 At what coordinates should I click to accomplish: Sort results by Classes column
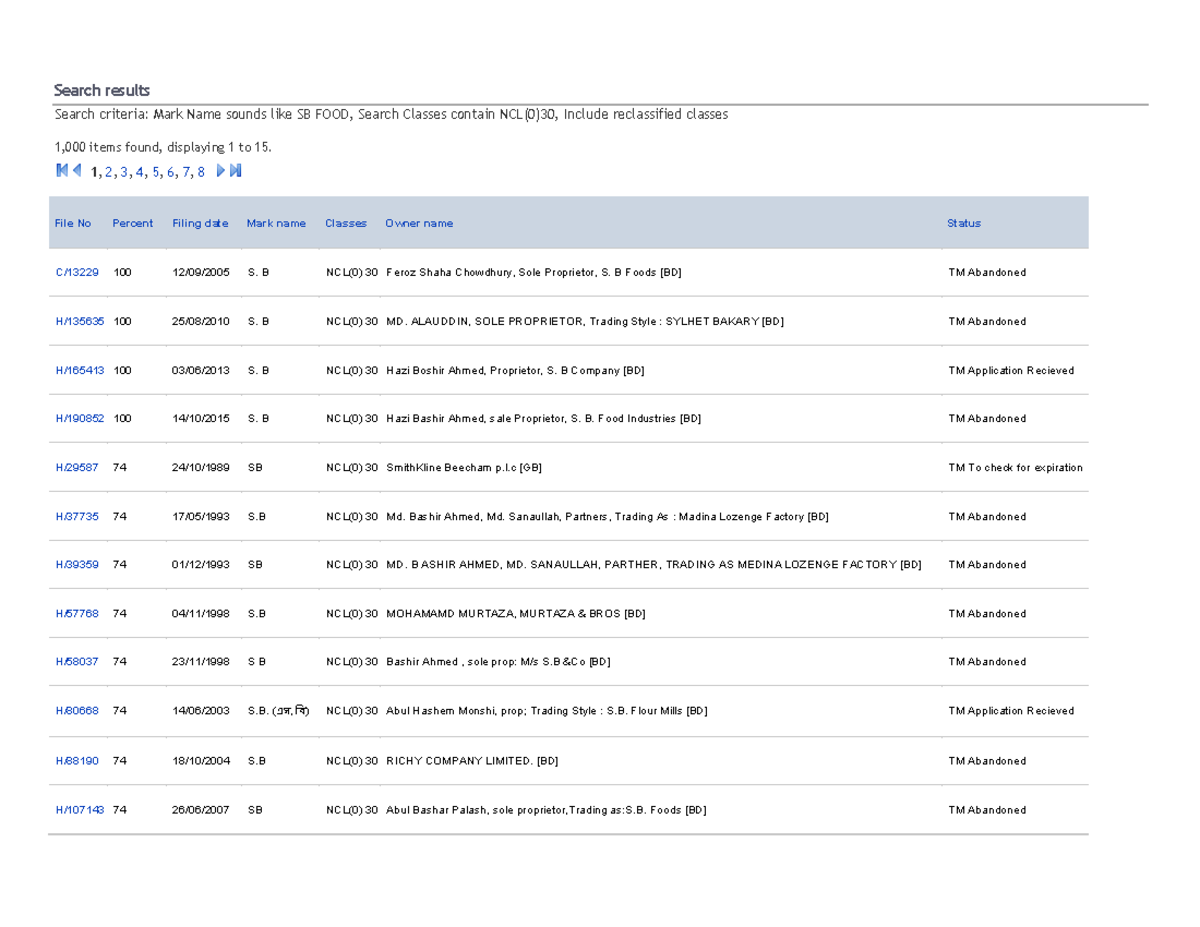tap(345, 222)
